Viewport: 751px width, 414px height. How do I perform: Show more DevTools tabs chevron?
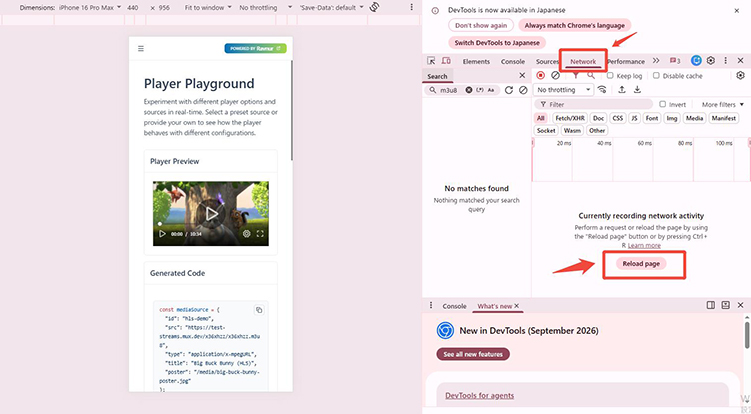[656, 61]
